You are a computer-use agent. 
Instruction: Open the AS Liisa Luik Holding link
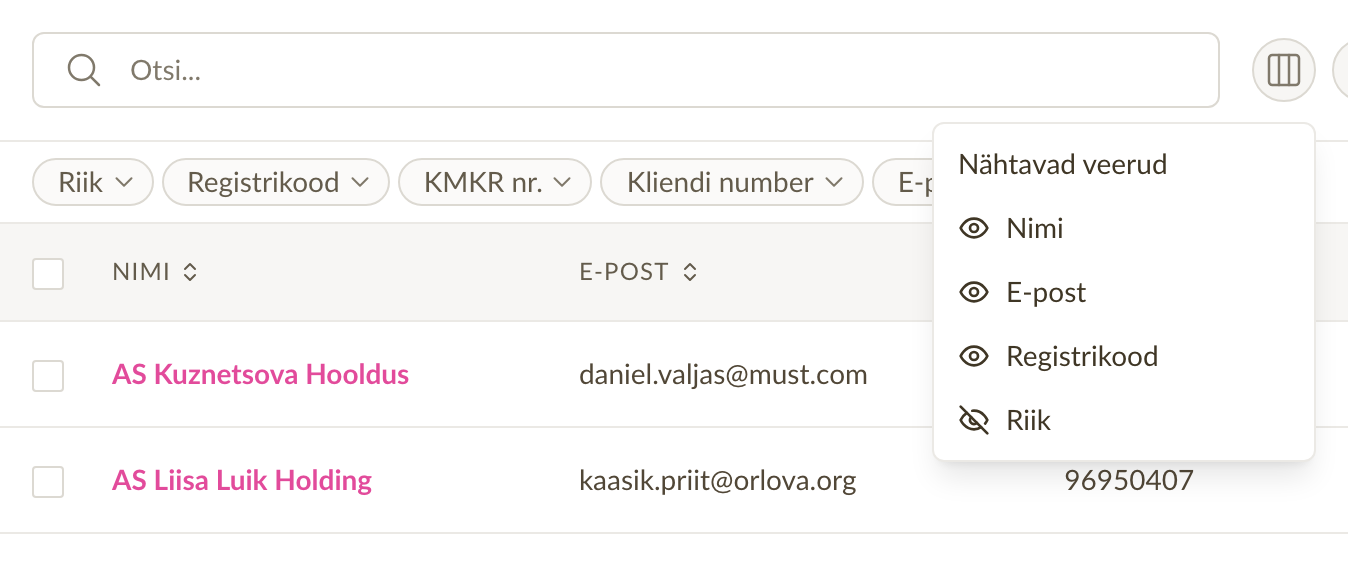(242, 480)
